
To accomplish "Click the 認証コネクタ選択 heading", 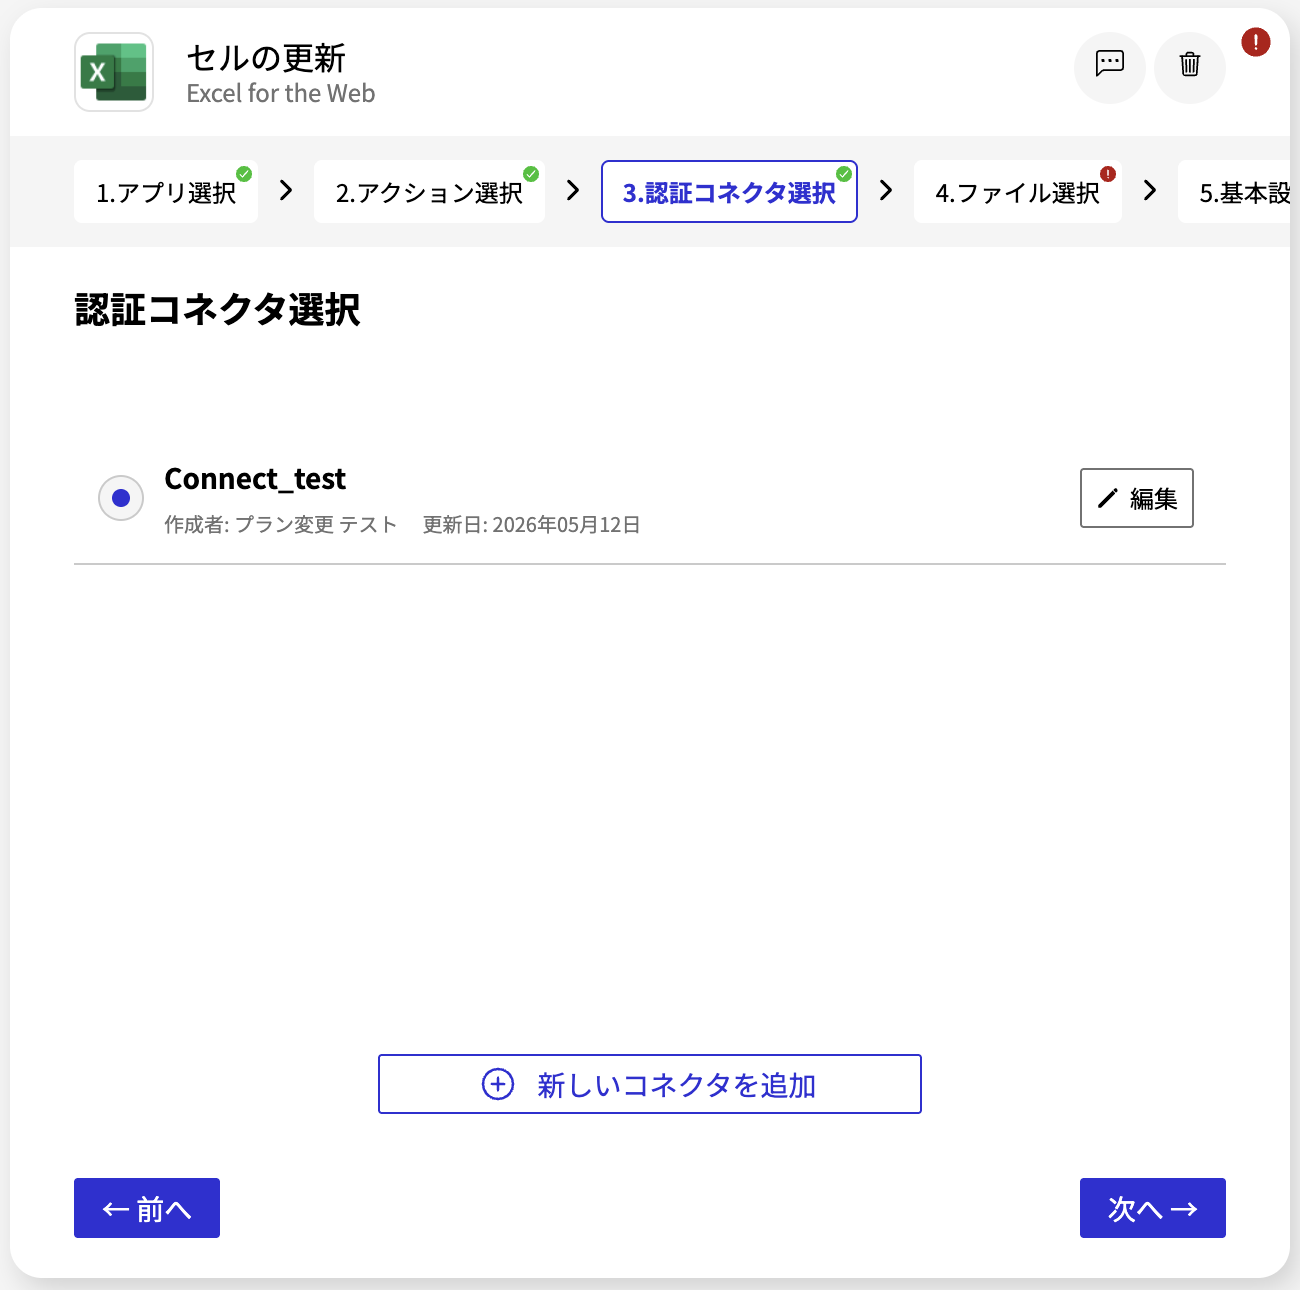I will click(x=218, y=310).
